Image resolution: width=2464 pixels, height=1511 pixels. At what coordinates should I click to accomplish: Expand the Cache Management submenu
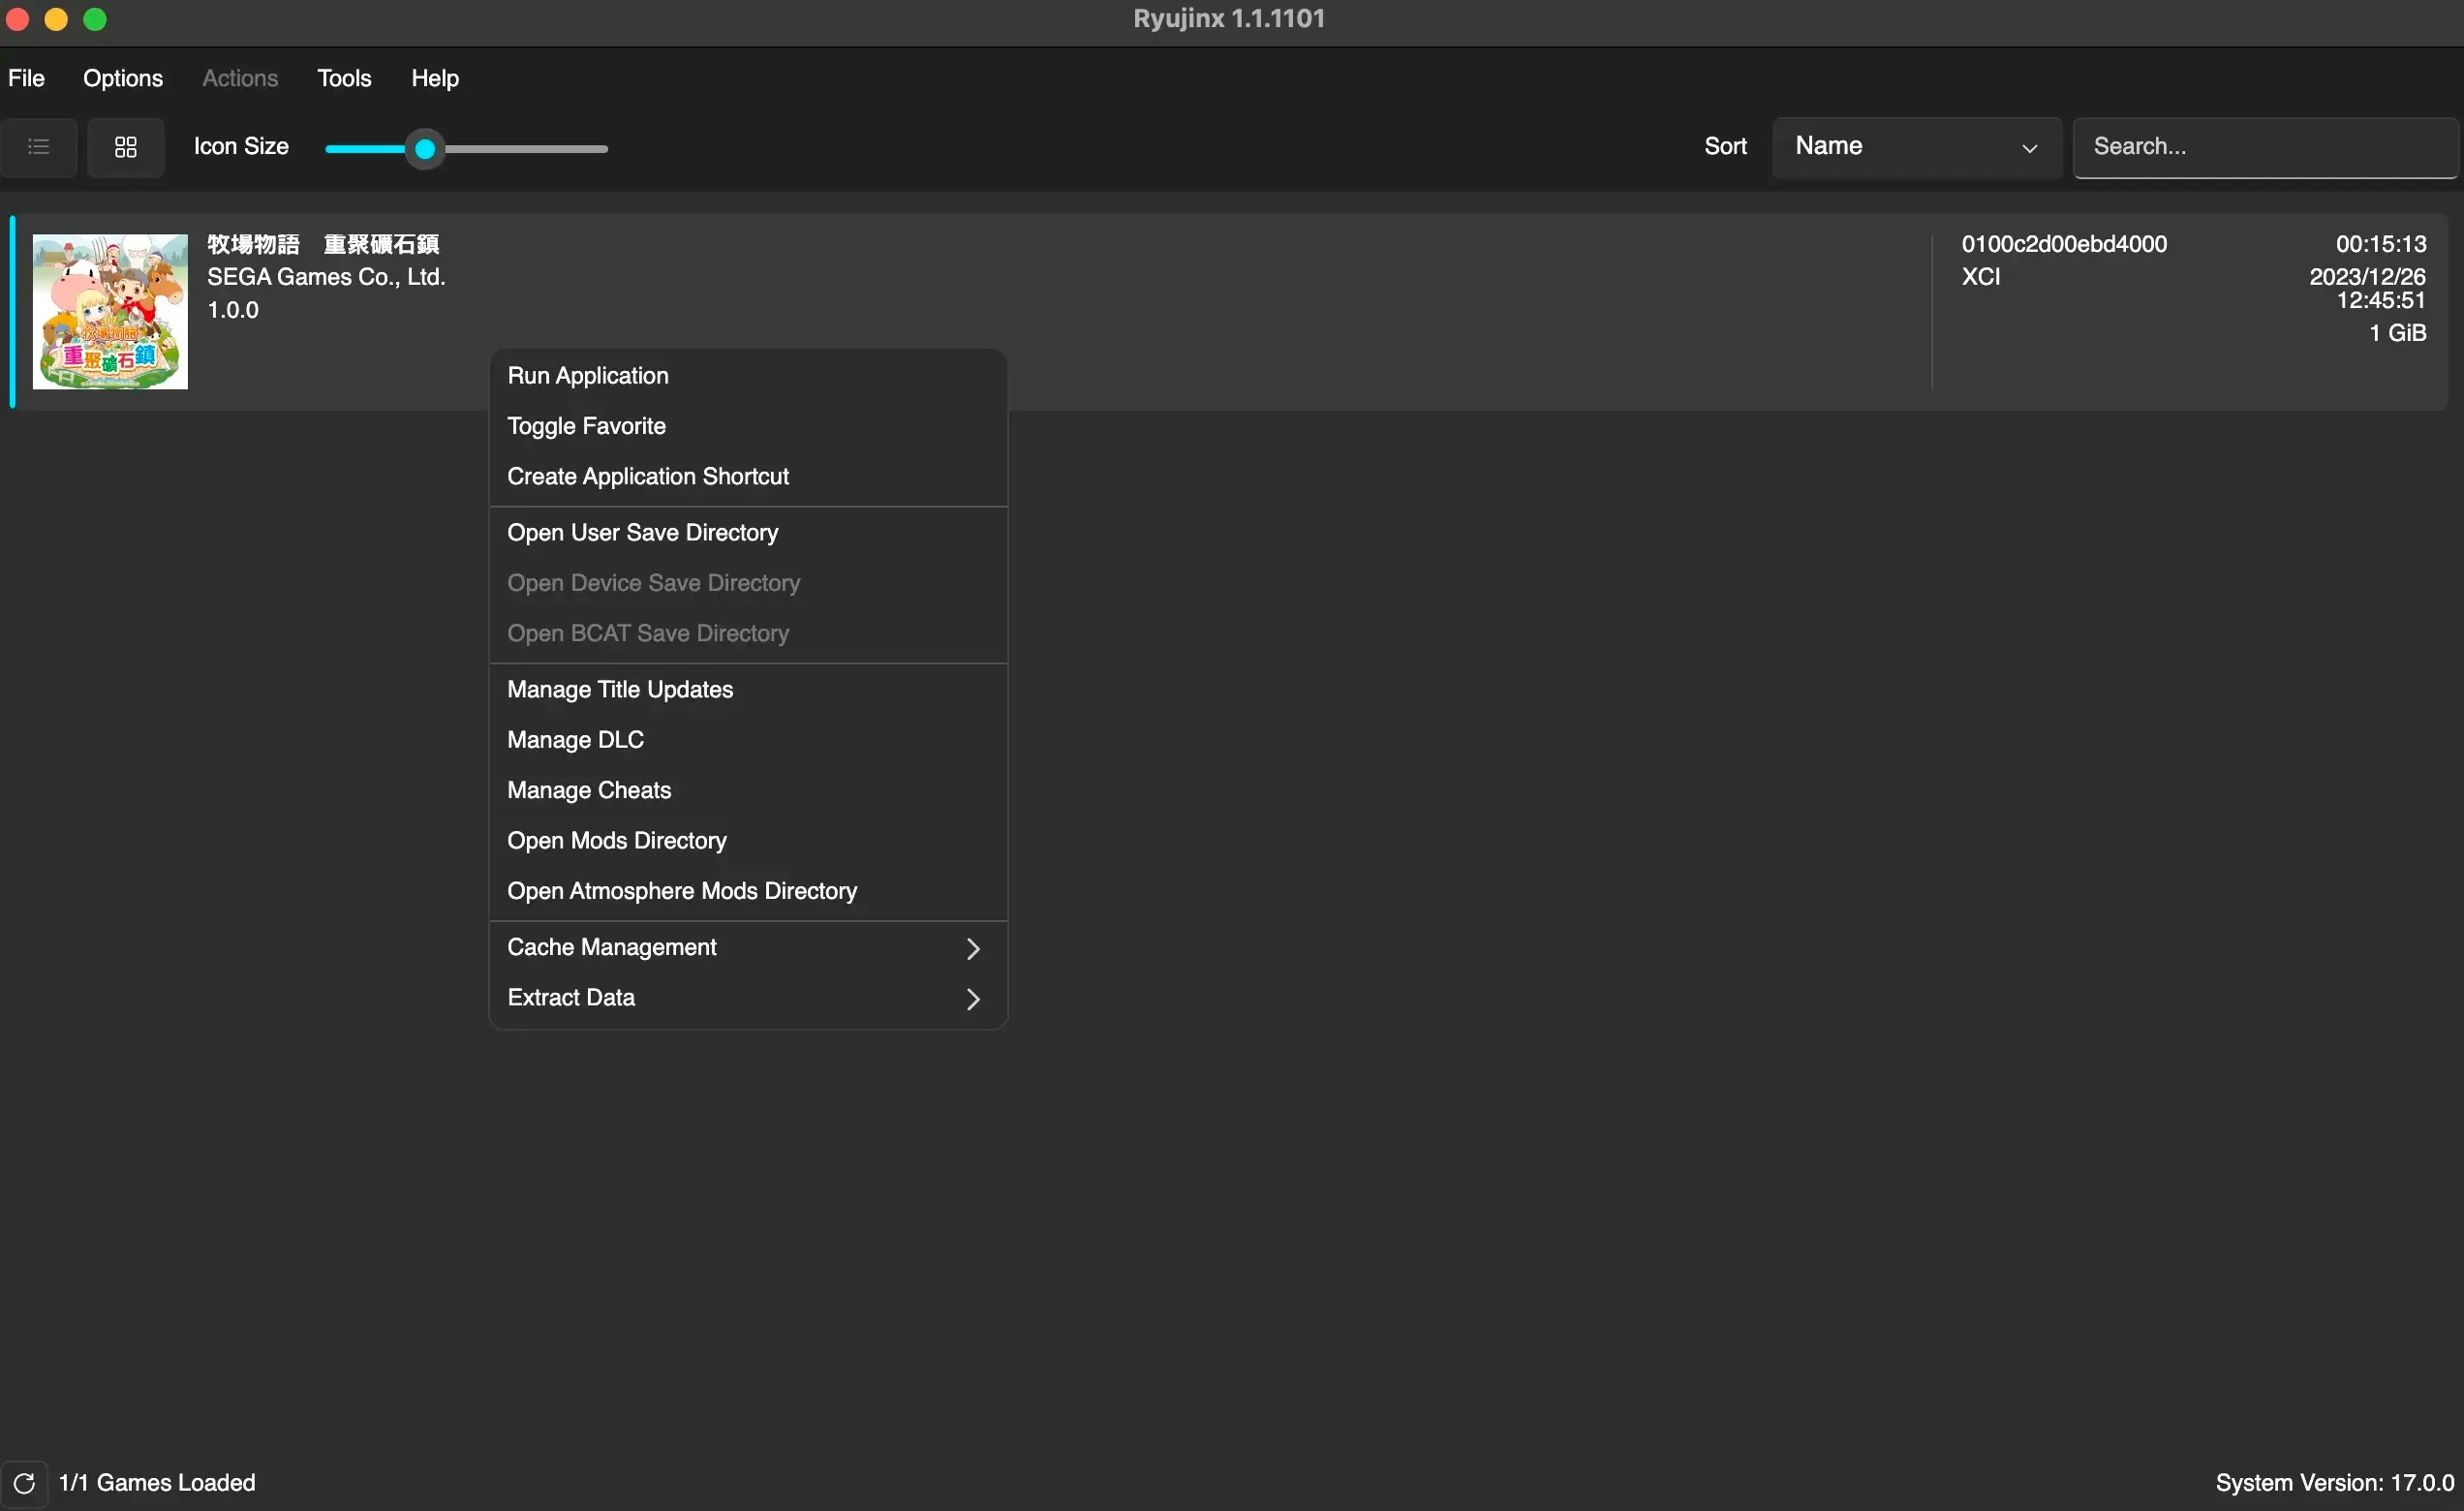coord(746,947)
